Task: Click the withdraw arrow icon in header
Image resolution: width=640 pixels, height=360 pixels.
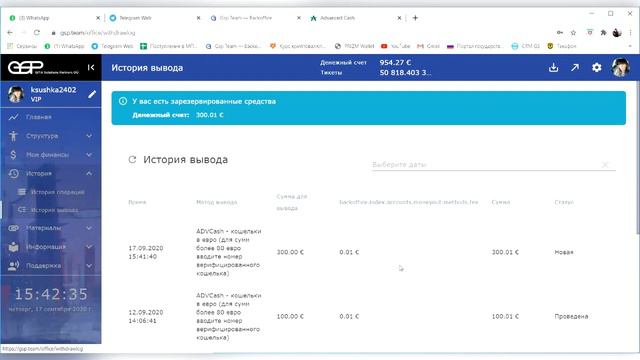Action: tap(575, 67)
